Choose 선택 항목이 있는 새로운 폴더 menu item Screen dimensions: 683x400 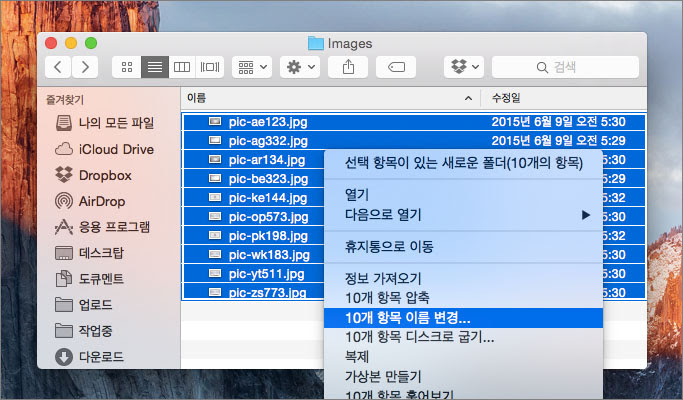(x=463, y=163)
